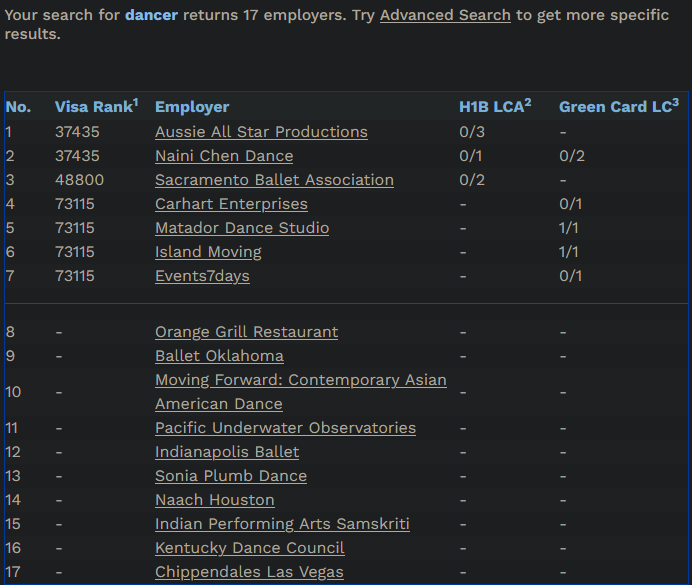Open Sacramento Ballet Association link
Viewport: 692px width, 585px height.
tap(275, 180)
